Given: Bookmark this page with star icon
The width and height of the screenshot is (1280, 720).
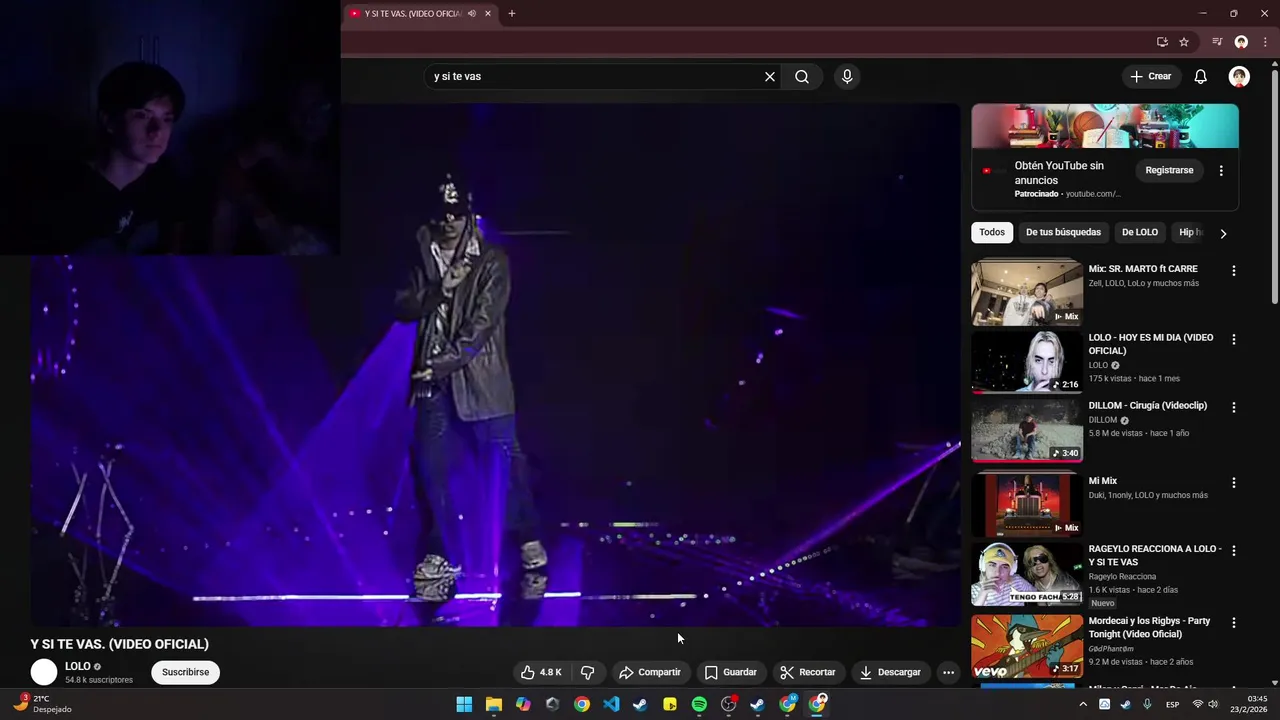Looking at the screenshot, I should [x=1184, y=42].
